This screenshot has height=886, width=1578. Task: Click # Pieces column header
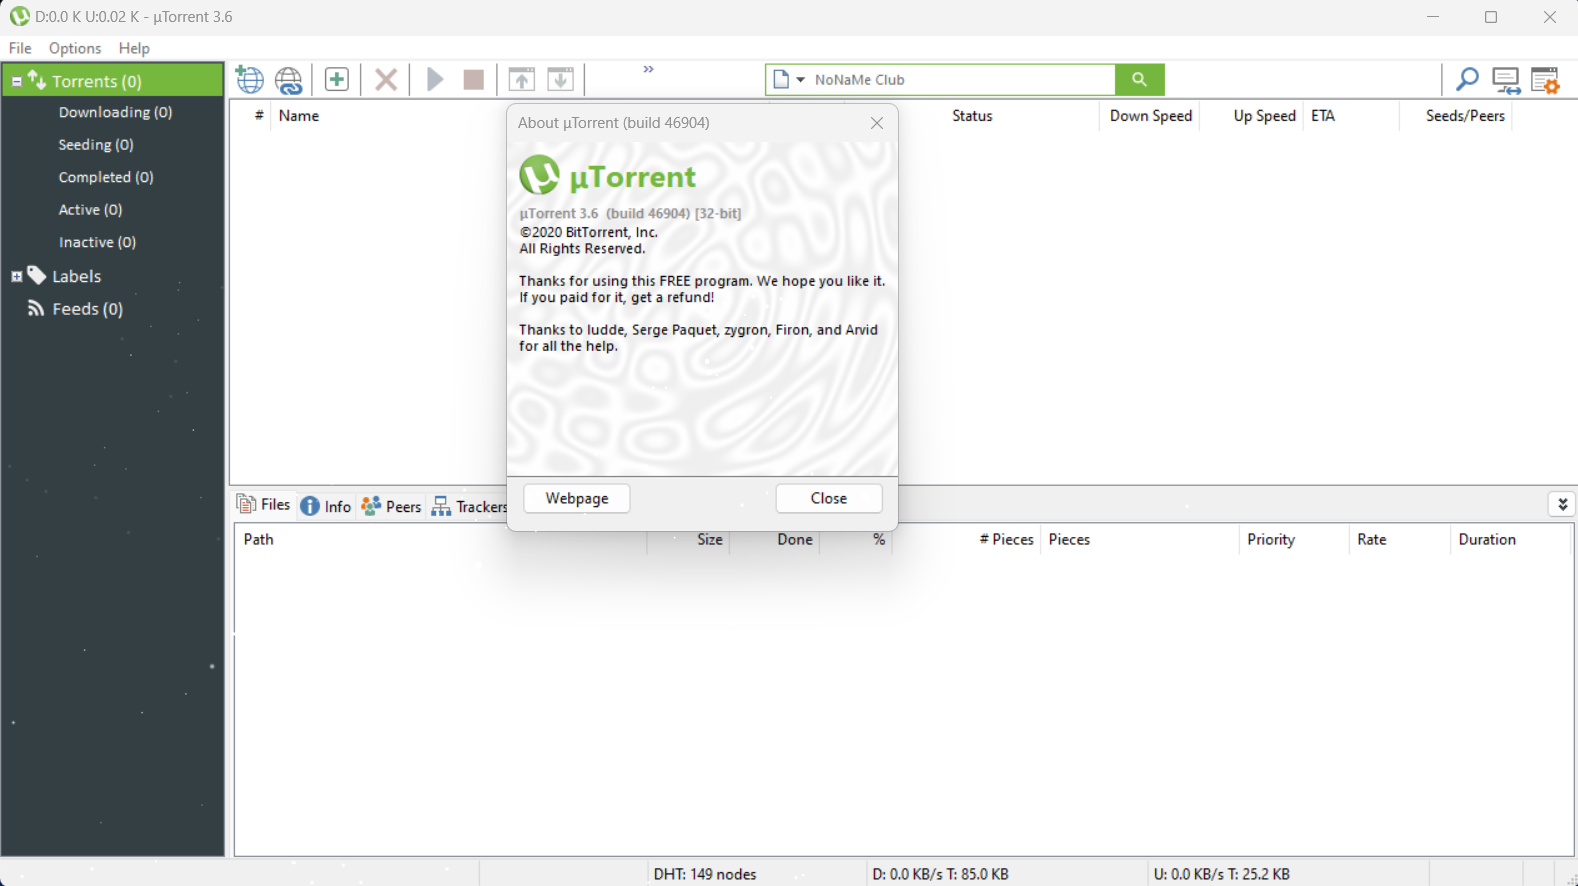[x=1006, y=540]
